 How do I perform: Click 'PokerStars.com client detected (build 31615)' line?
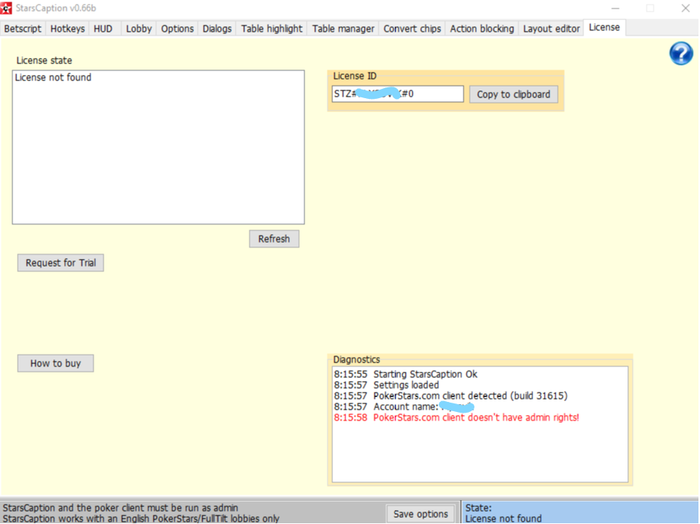tap(450, 395)
